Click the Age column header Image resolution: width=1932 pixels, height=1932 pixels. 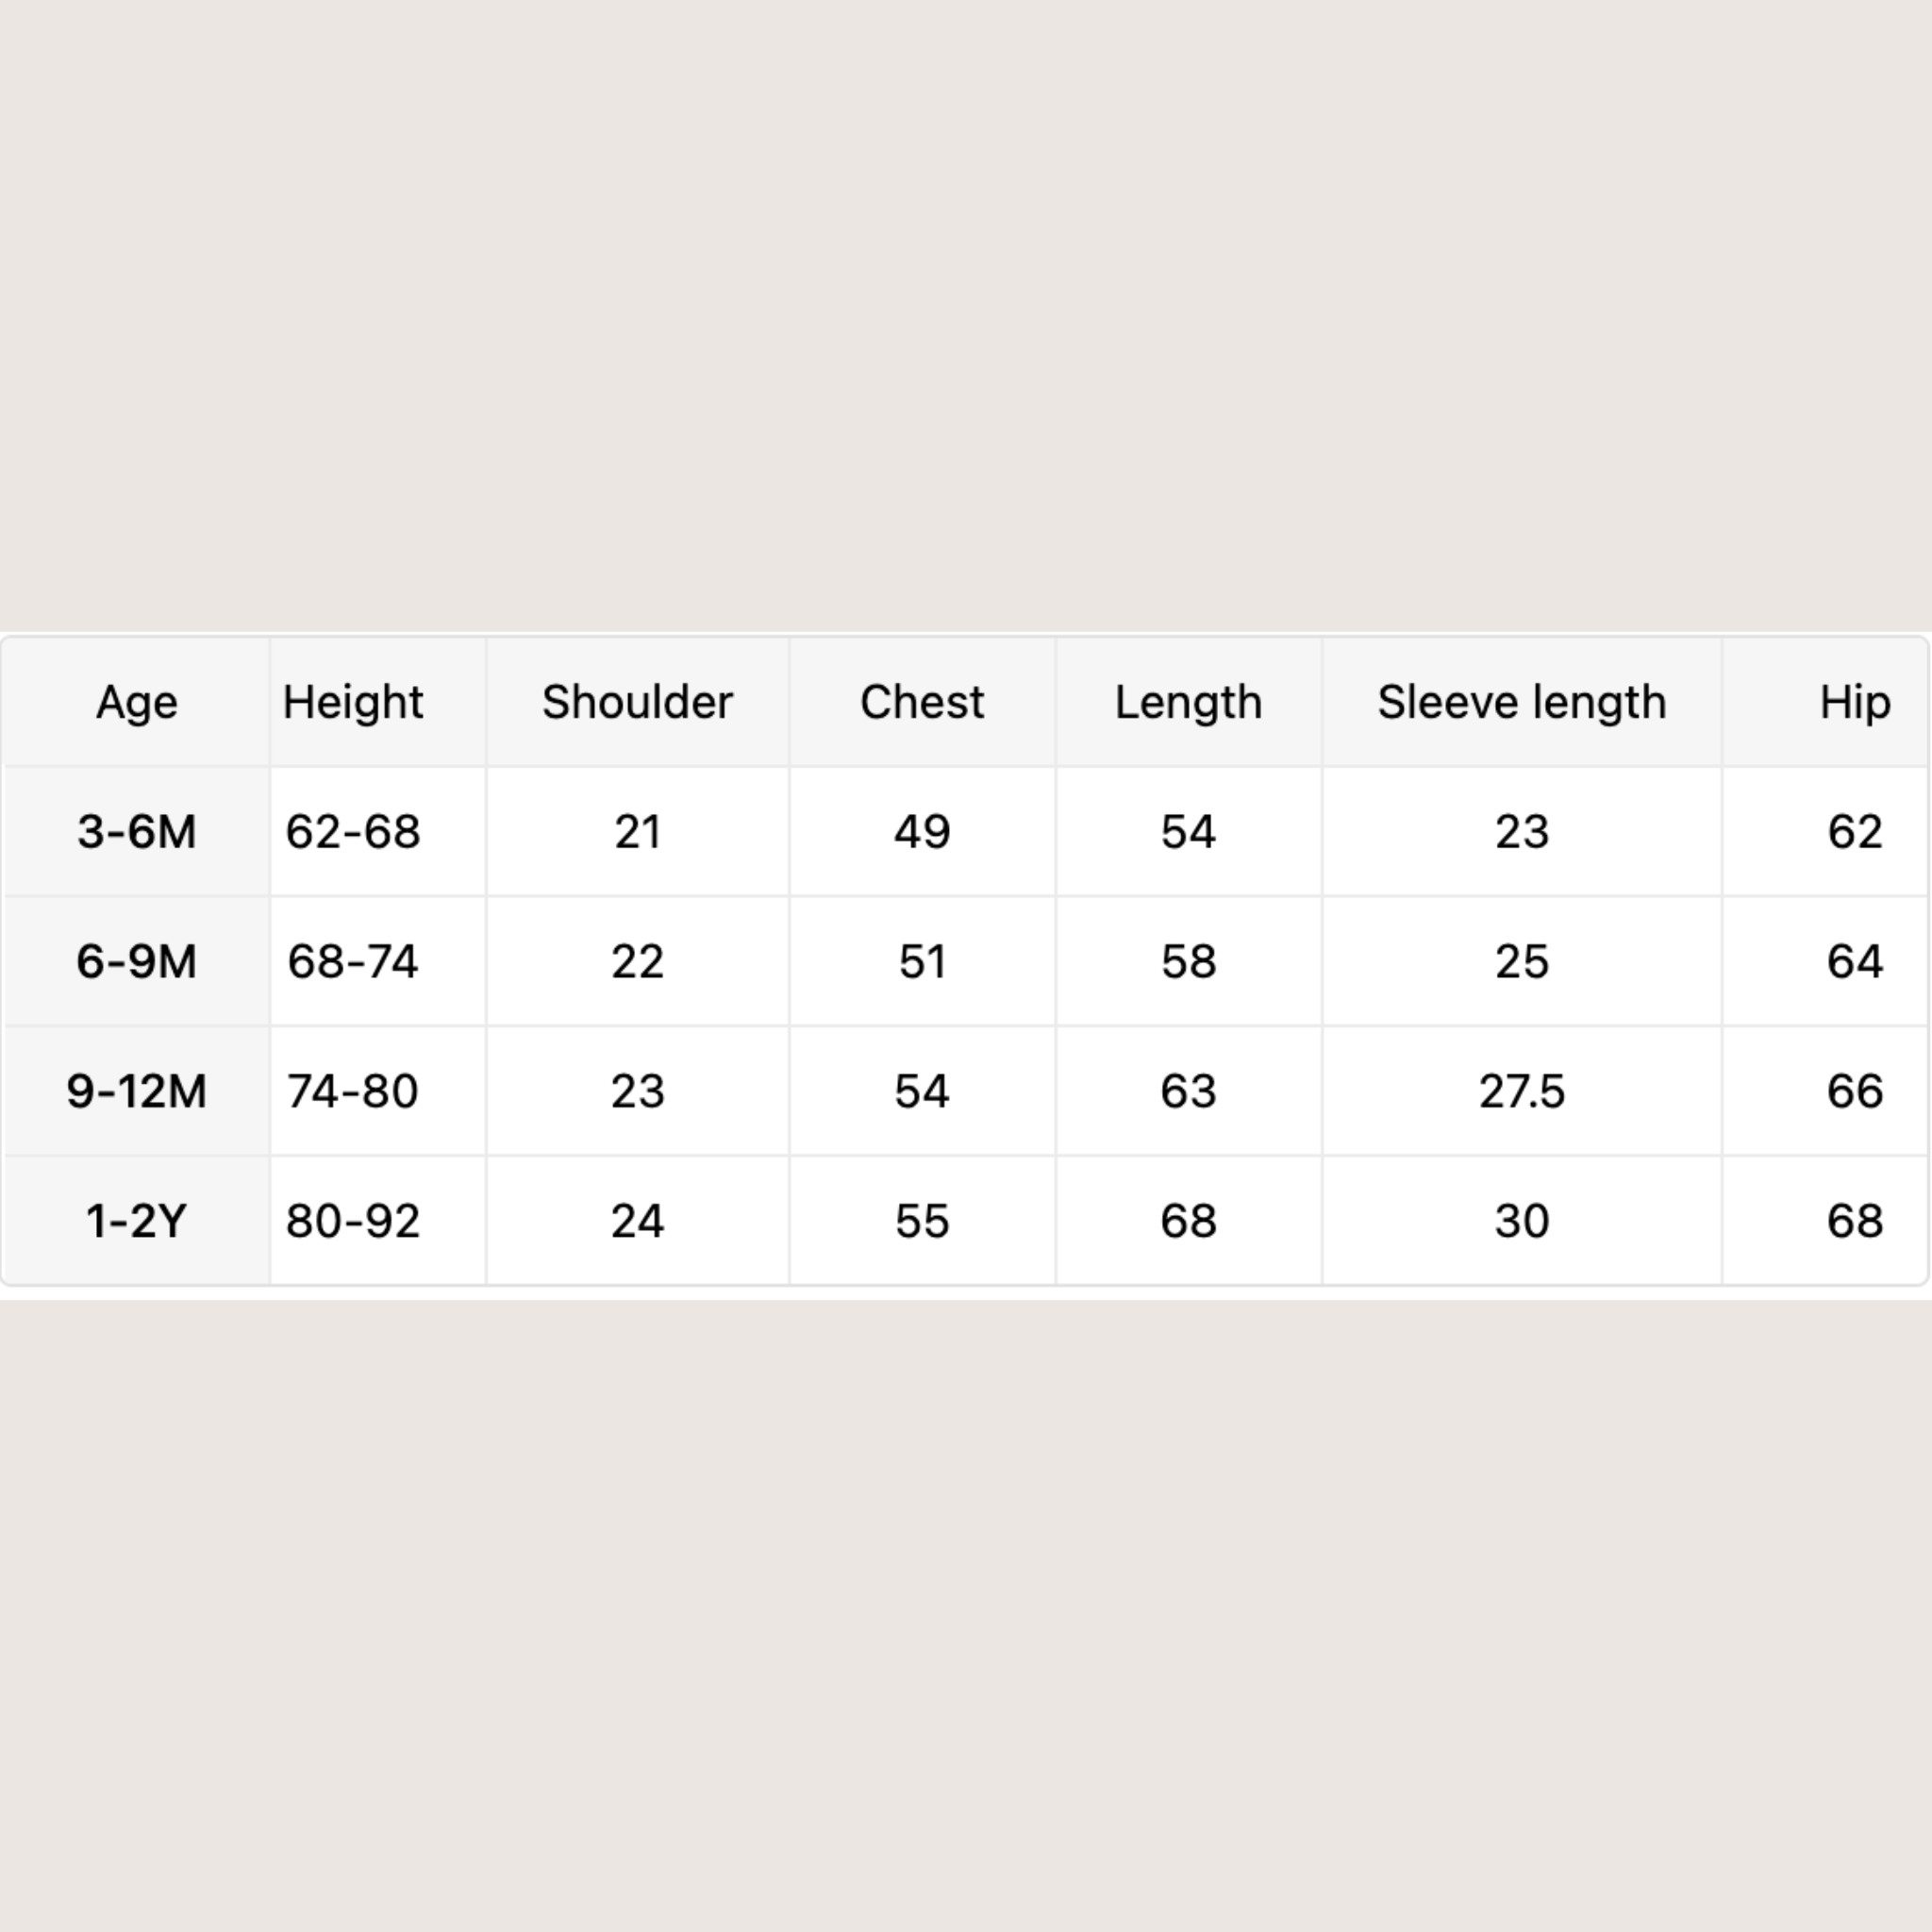click(x=137, y=702)
